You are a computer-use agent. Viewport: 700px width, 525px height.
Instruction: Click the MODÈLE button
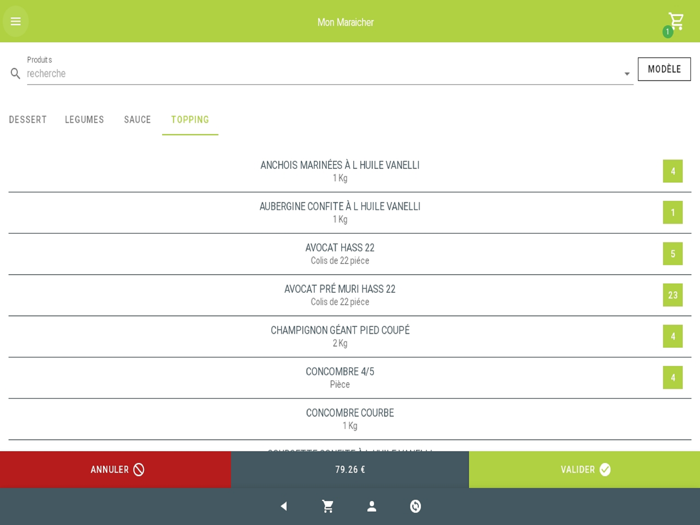click(x=664, y=69)
